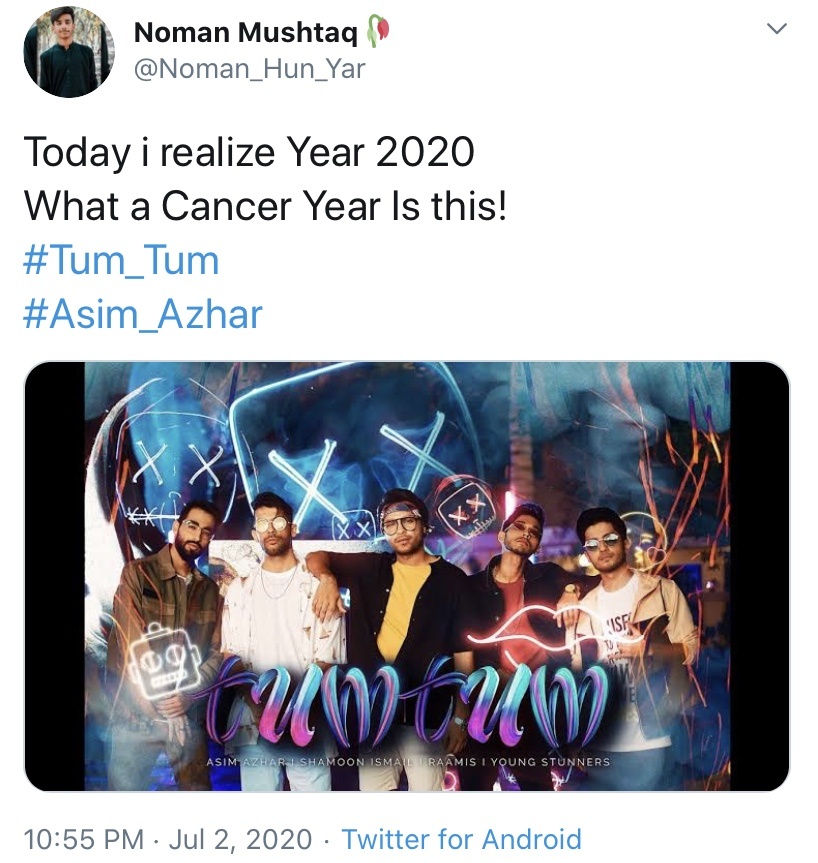Open the 10:55 PM tweet timestamp
818x863 pixels.
pos(84,839)
